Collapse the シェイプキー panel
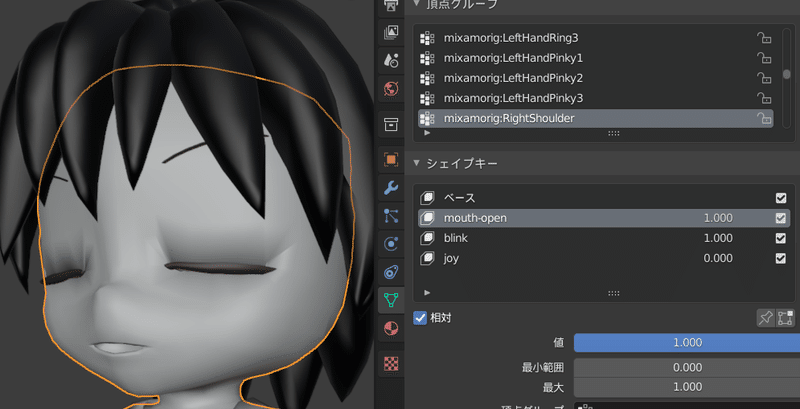The width and height of the screenshot is (800, 409). 417,163
